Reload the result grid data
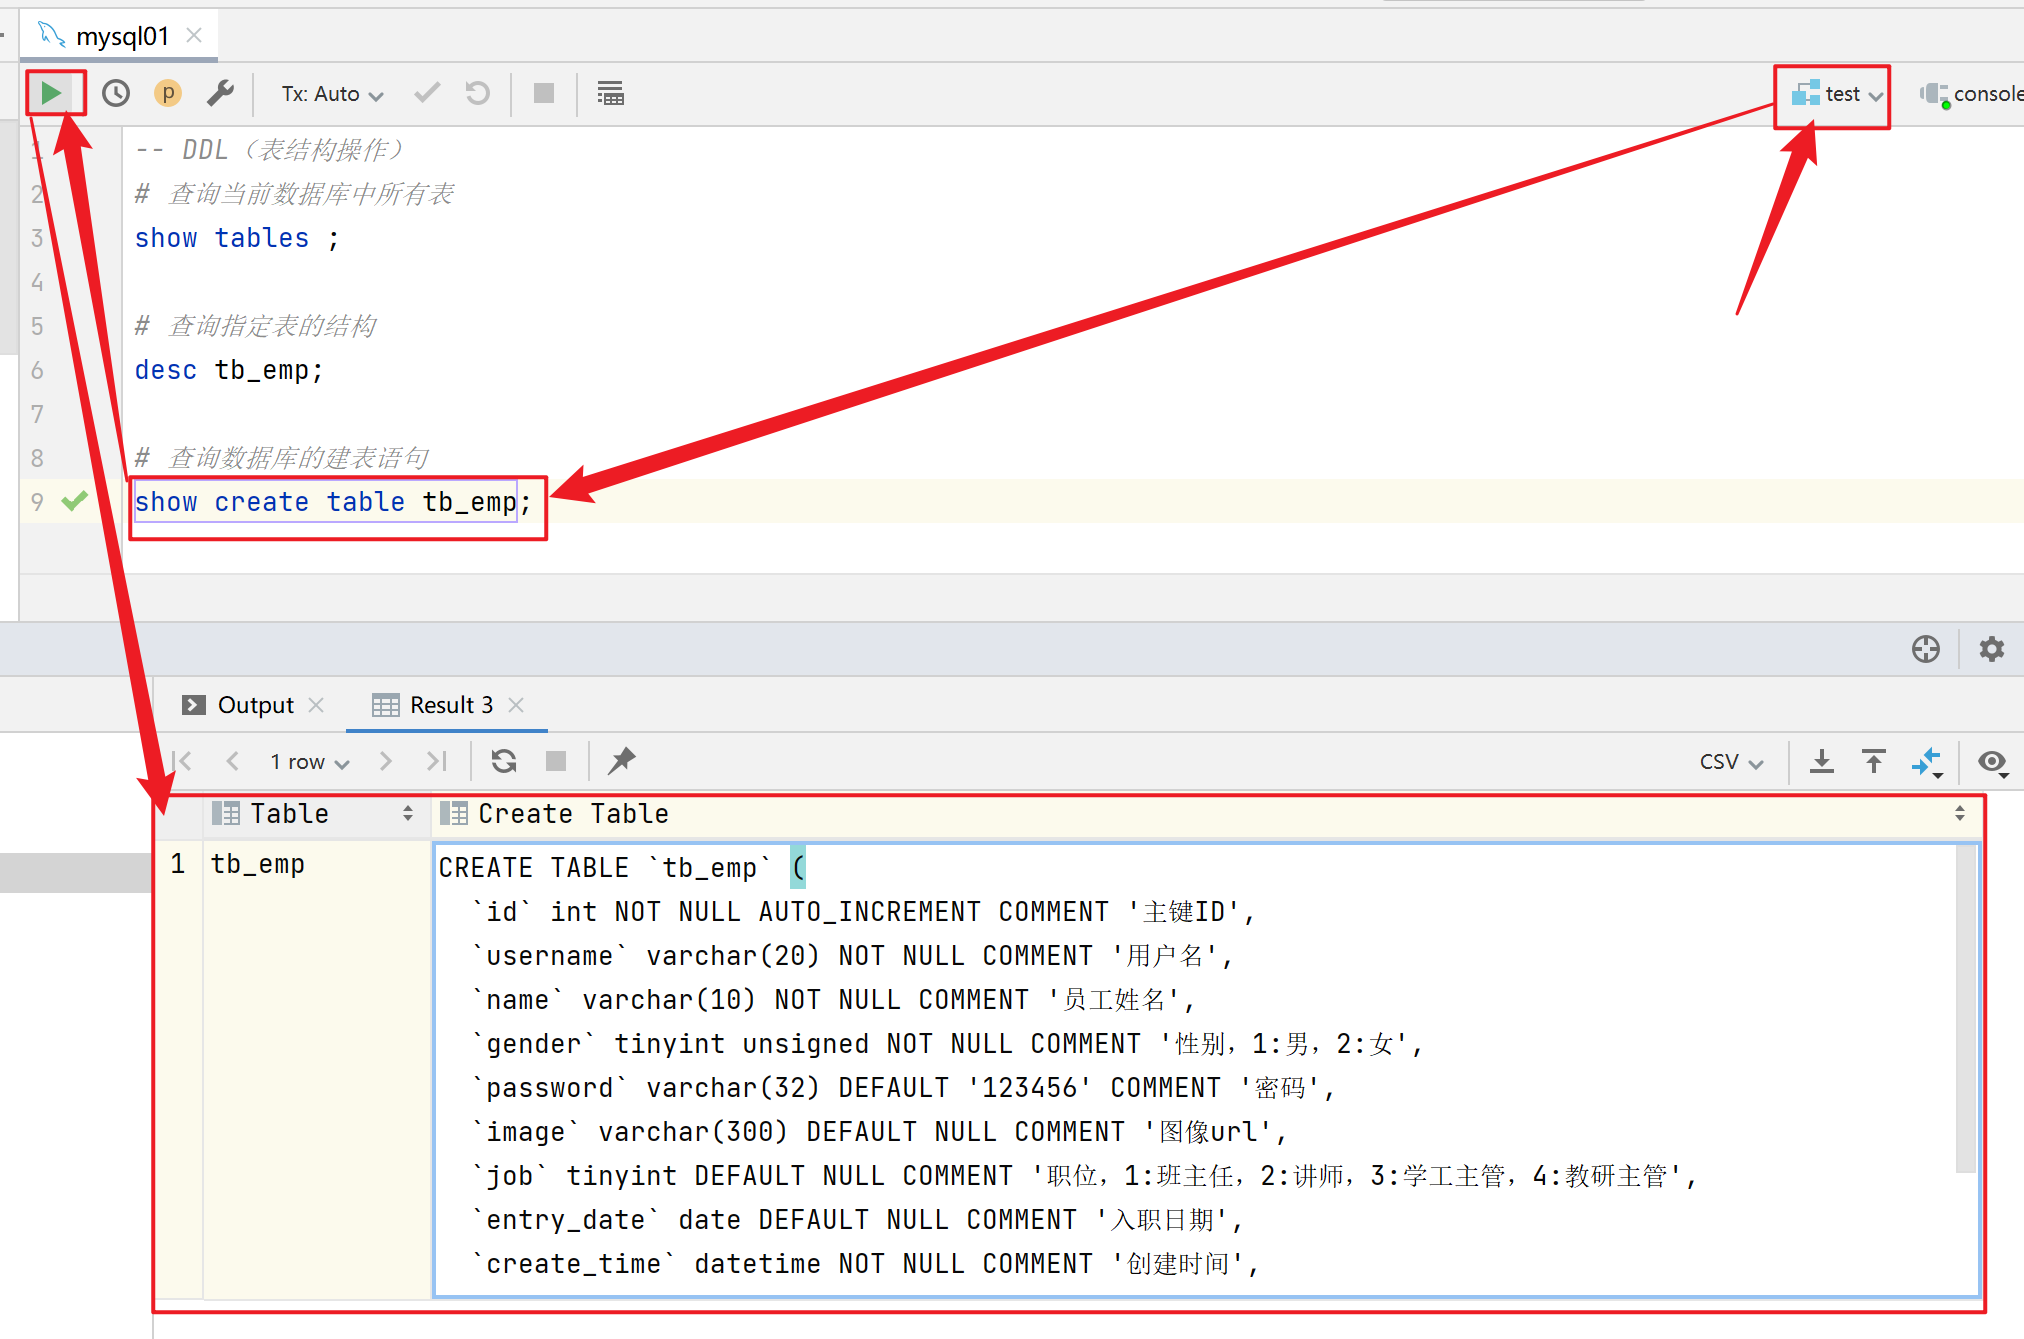 pos(504,761)
